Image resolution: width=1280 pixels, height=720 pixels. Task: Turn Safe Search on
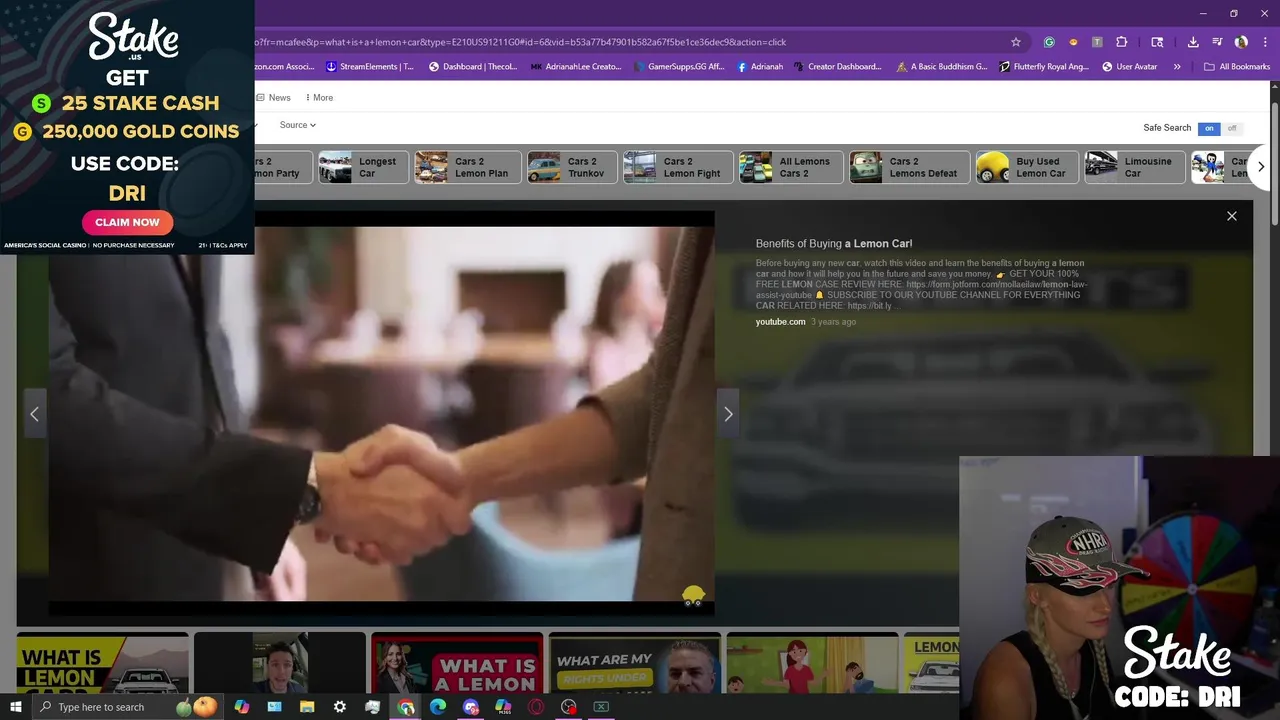[x=1209, y=128]
